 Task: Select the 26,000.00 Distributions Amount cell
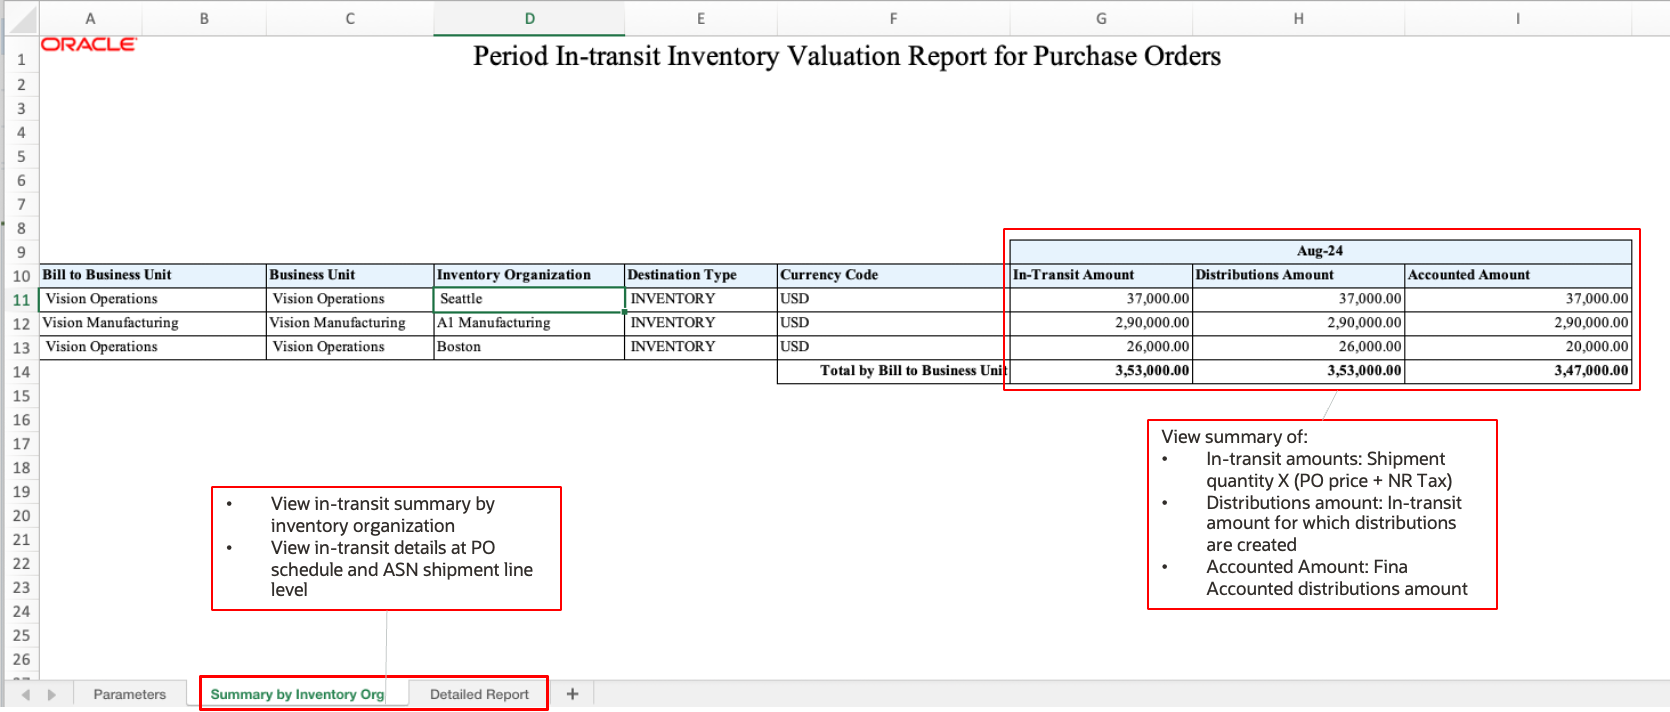coord(1298,347)
